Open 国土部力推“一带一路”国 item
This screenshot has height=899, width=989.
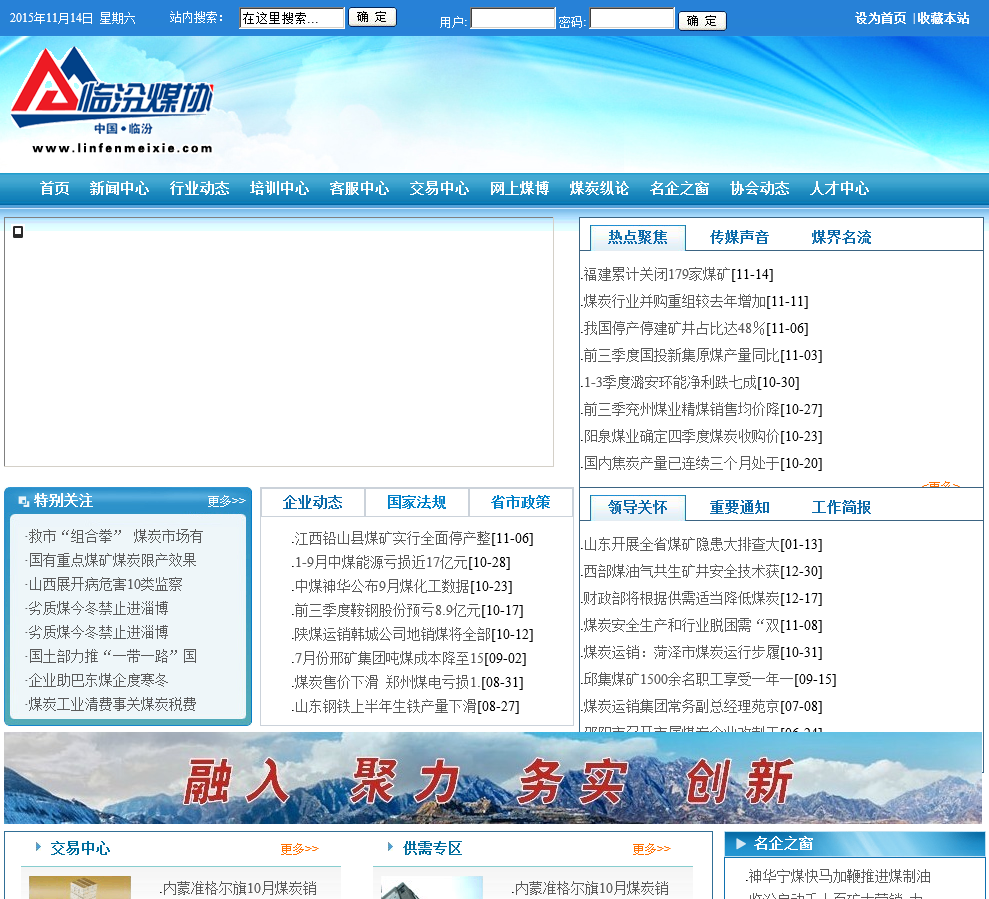112,657
